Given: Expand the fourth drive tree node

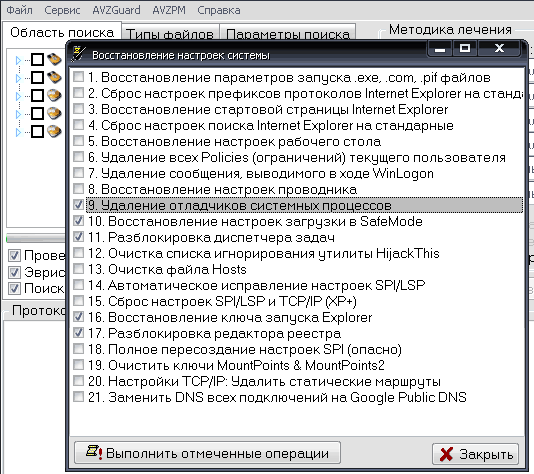Looking at the screenshot, I should click(18, 114).
